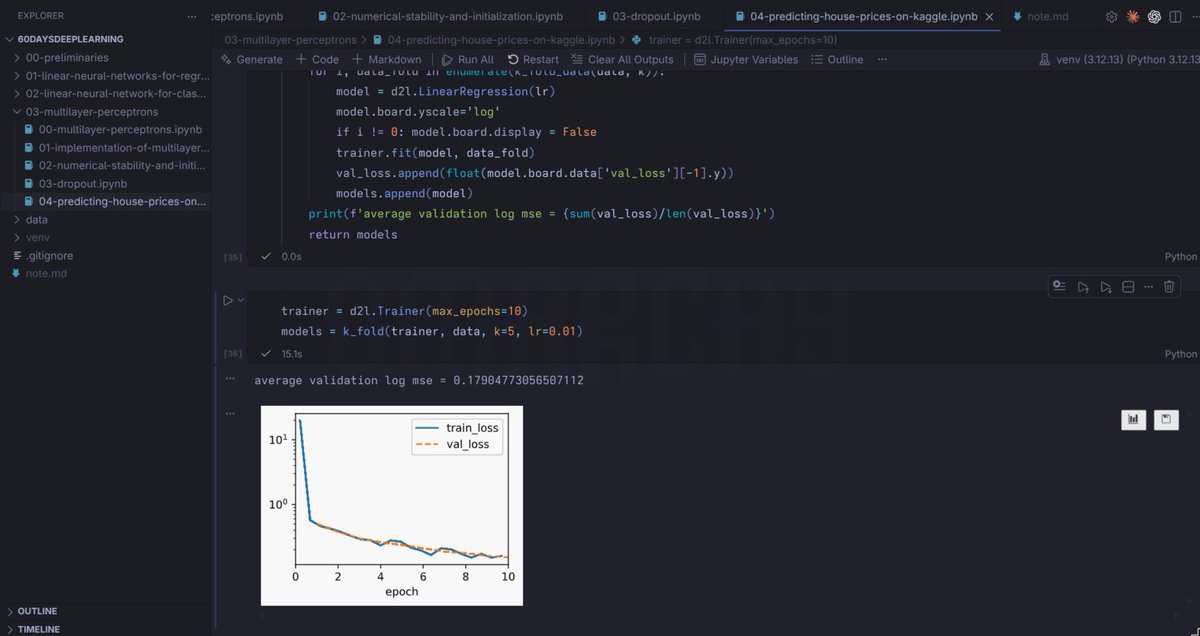1200x636 pixels.
Task: Click breadcrumb 03-multilayer-perceptrons
Action: (x=289, y=39)
